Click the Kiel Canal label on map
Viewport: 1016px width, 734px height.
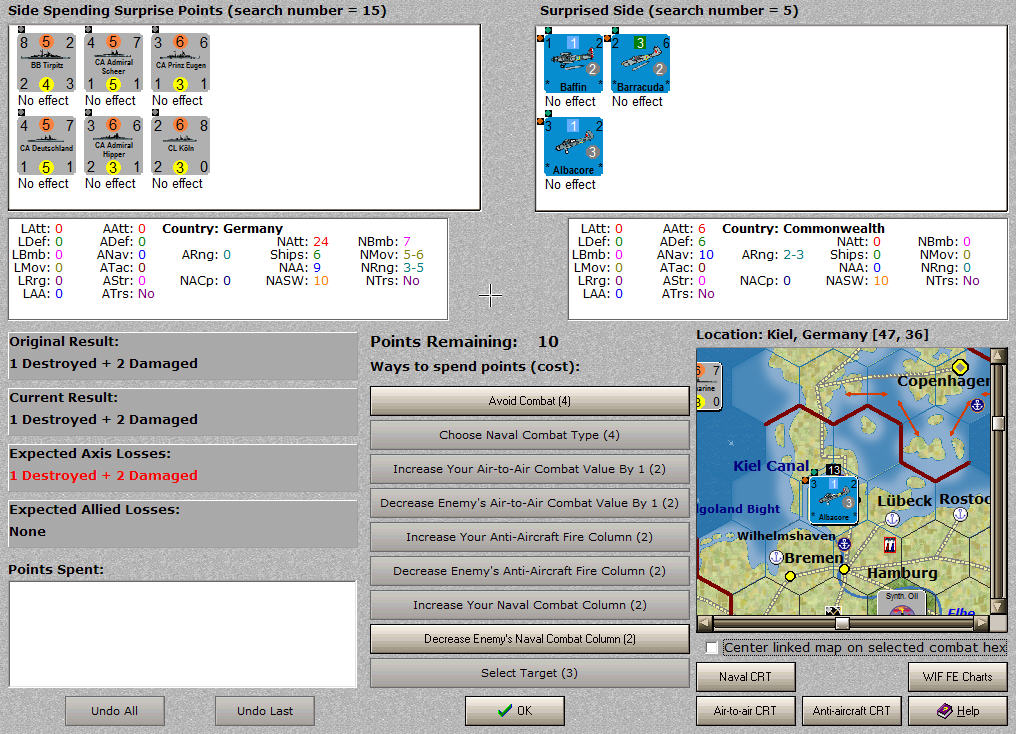point(771,466)
